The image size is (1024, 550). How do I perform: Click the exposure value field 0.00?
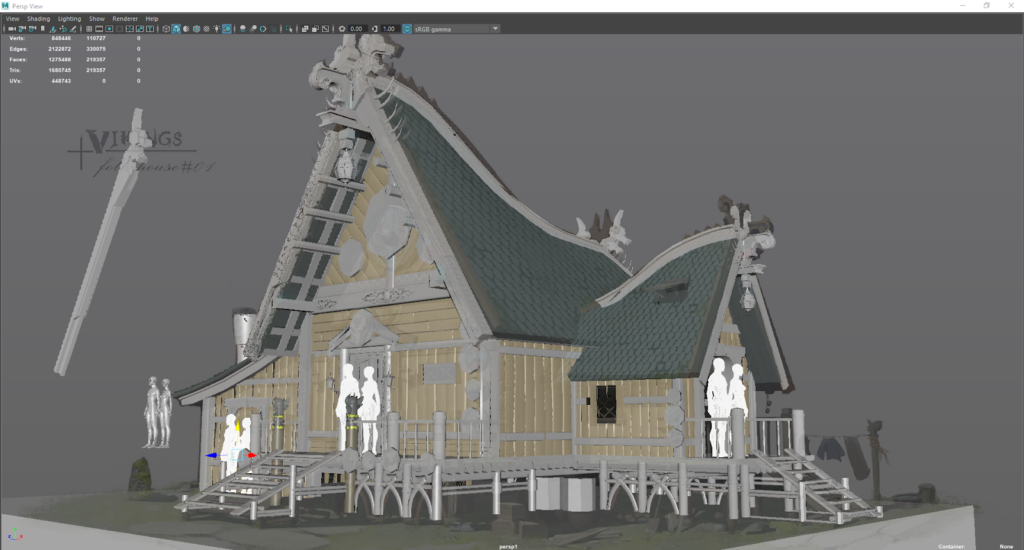click(357, 29)
